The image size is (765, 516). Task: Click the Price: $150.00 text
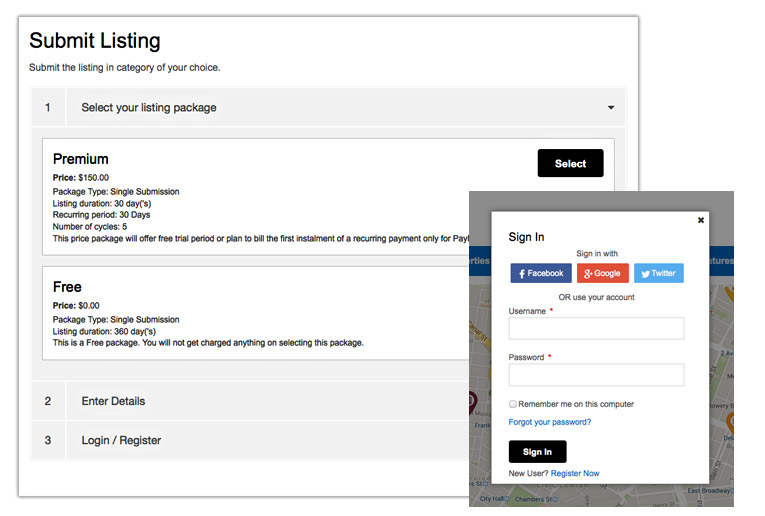(81, 178)
